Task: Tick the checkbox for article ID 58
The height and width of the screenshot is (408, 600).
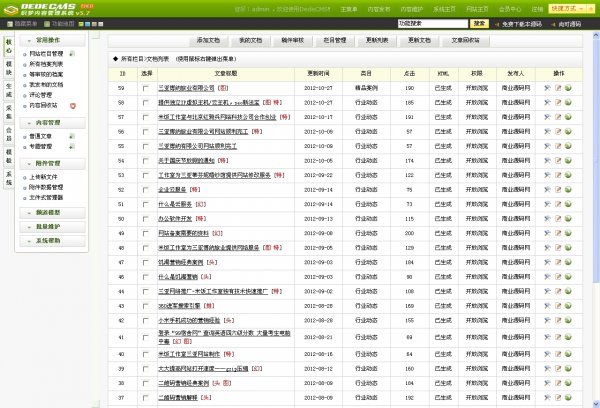Action: 145,103
